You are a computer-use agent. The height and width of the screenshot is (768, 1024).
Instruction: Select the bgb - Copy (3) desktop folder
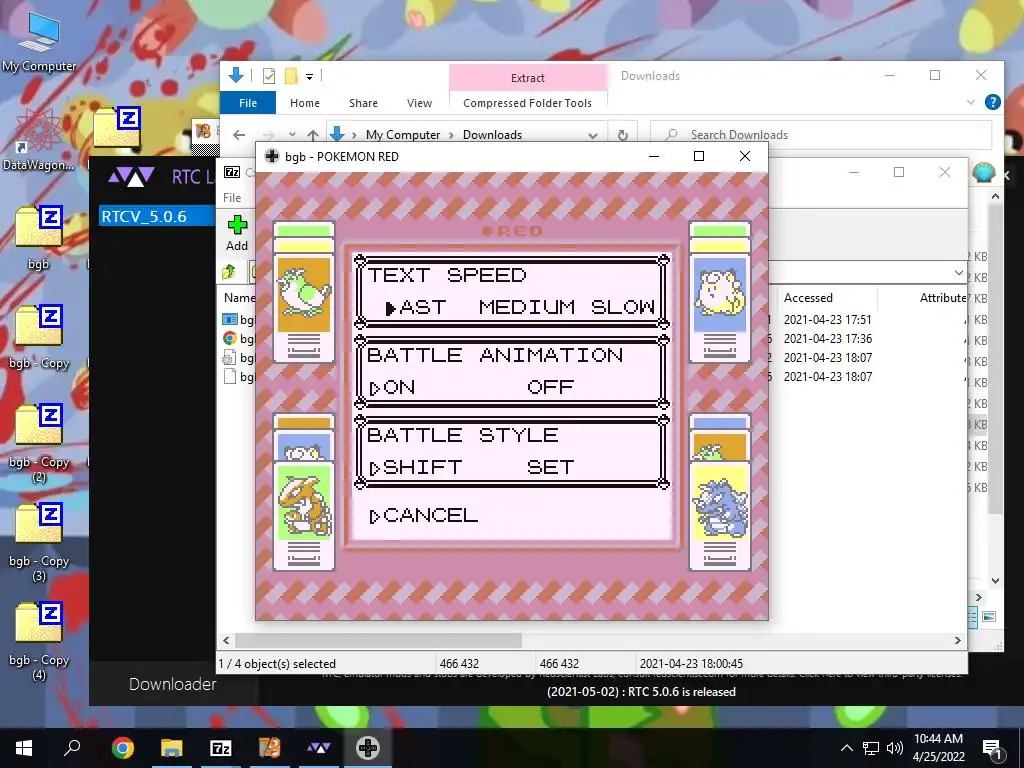(x=39, y=541)
